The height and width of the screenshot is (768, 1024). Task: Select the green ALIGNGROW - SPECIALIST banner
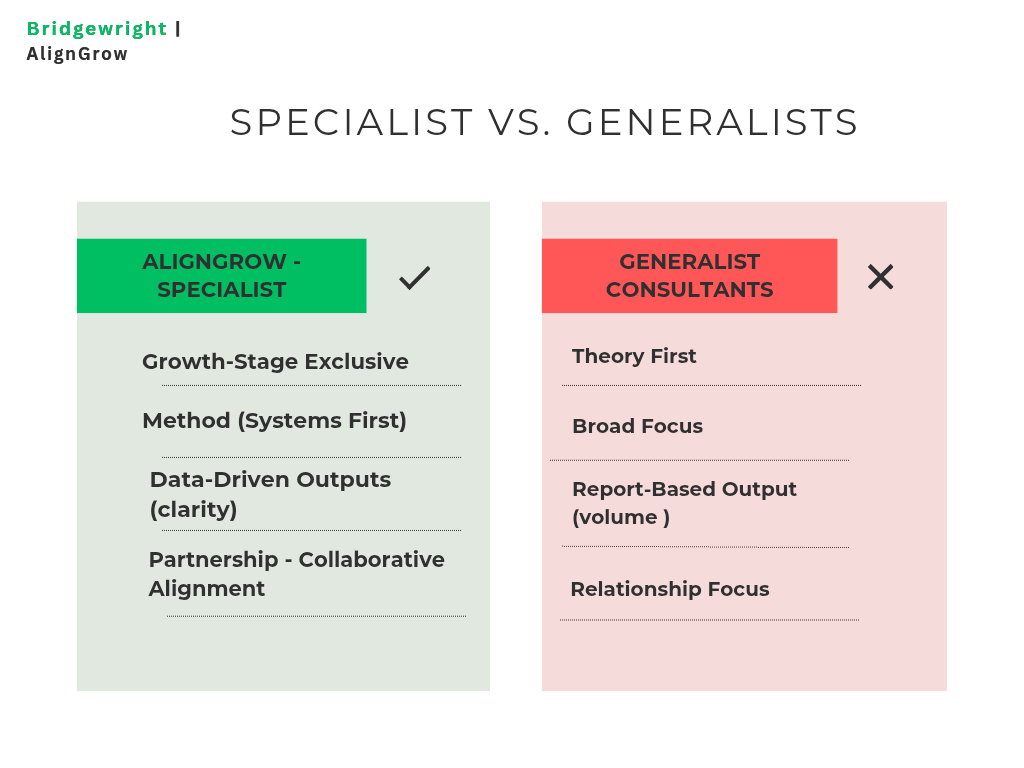221,276
